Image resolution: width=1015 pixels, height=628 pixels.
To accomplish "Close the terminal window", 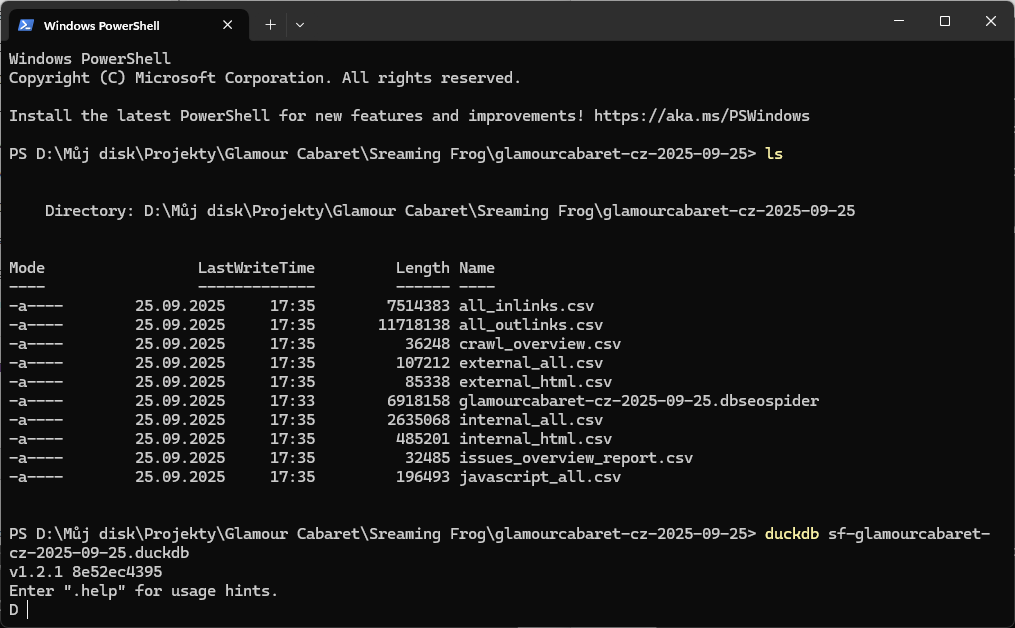I will click(x=990, y=22).
